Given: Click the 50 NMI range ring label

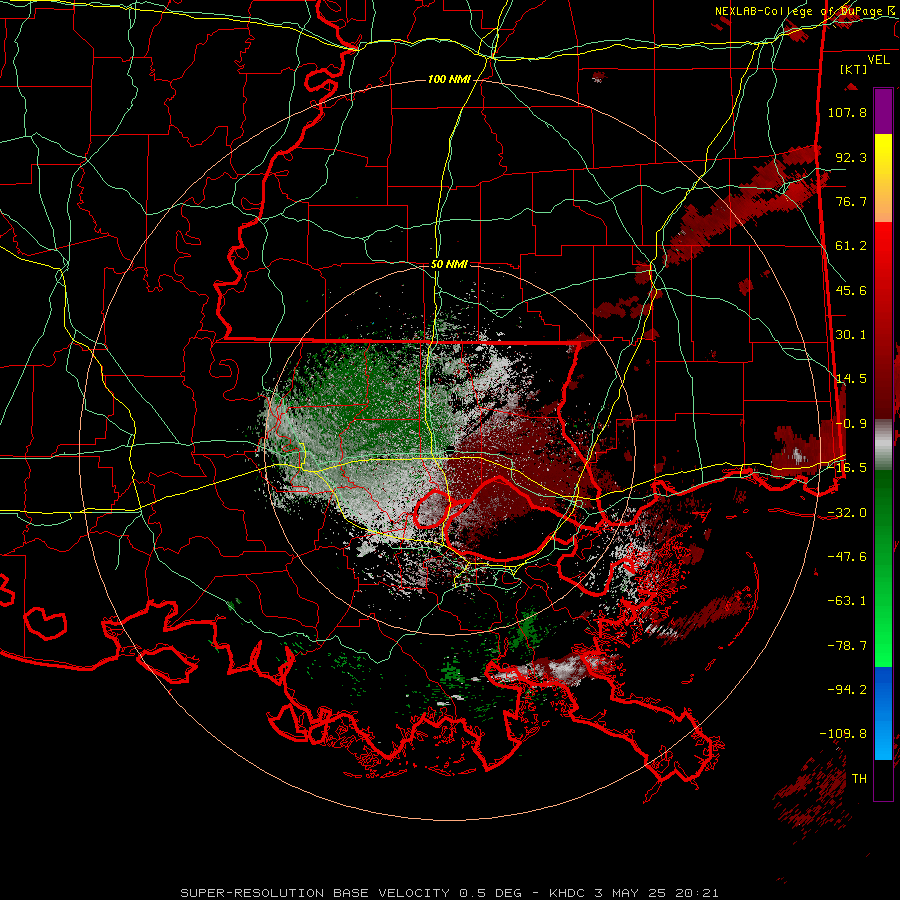Looking at the screenshot, I should click(449, 264).
